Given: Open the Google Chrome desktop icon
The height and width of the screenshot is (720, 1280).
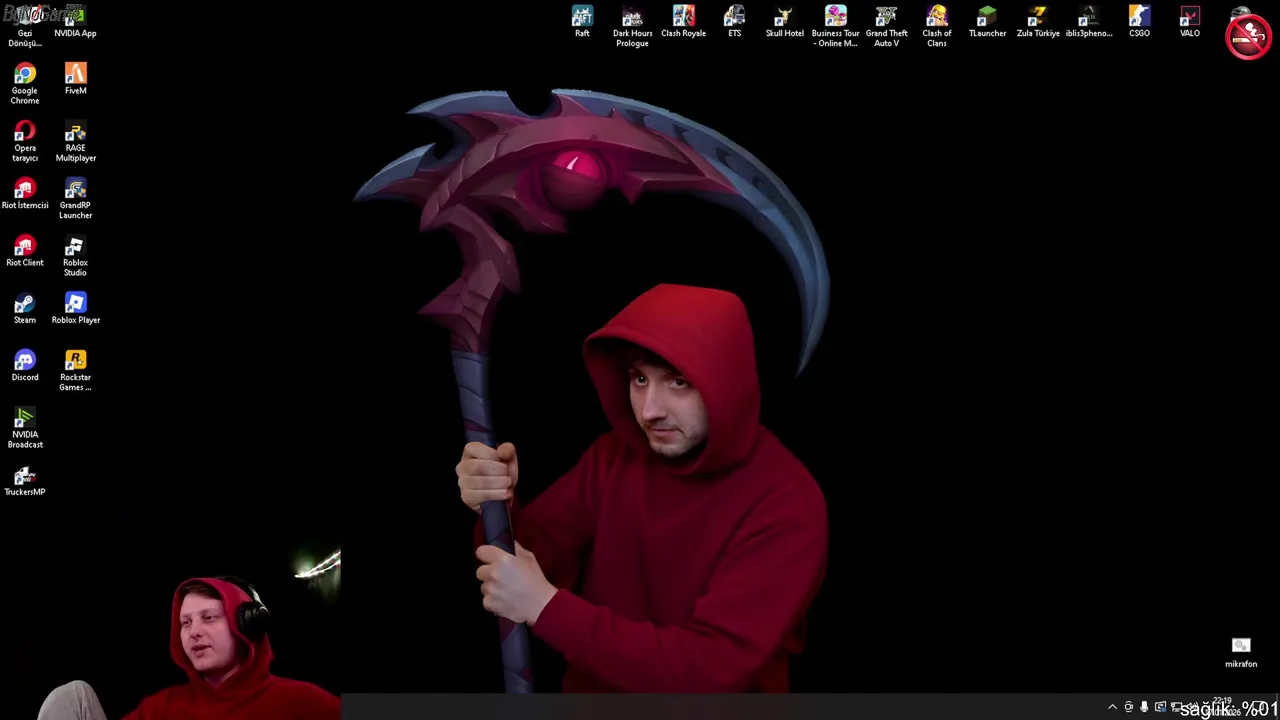Looking at the screenshot, I should (x=25, y=84).
